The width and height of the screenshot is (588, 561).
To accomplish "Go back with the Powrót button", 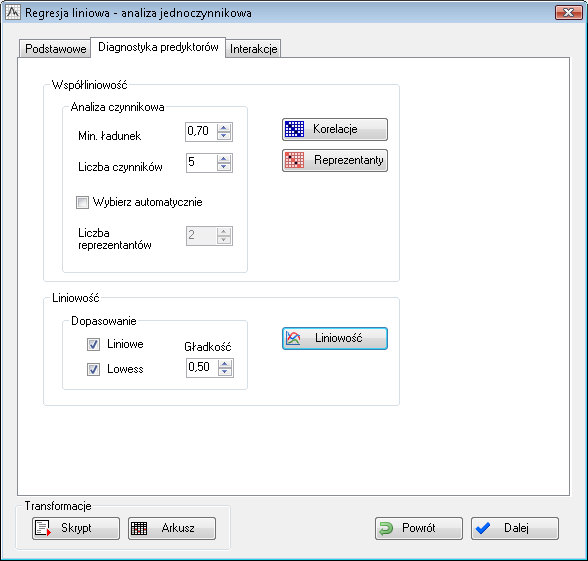I will (x=418, y=528).
